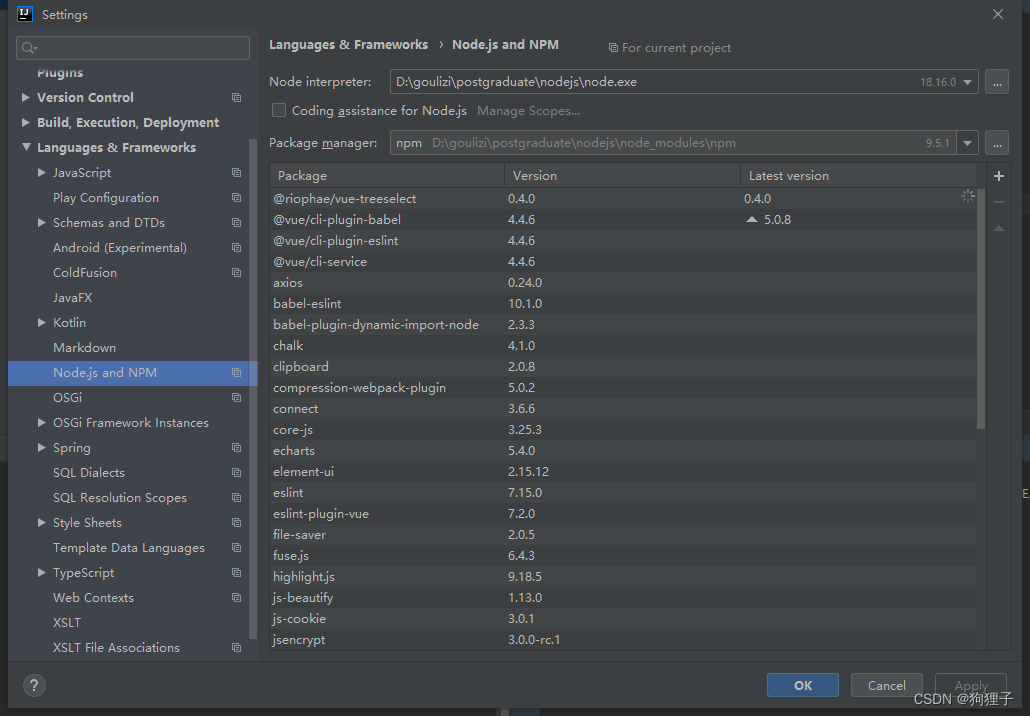Select the element-ui package row
The width and height of the screenshot is (1030, 716).
[623, 472]
